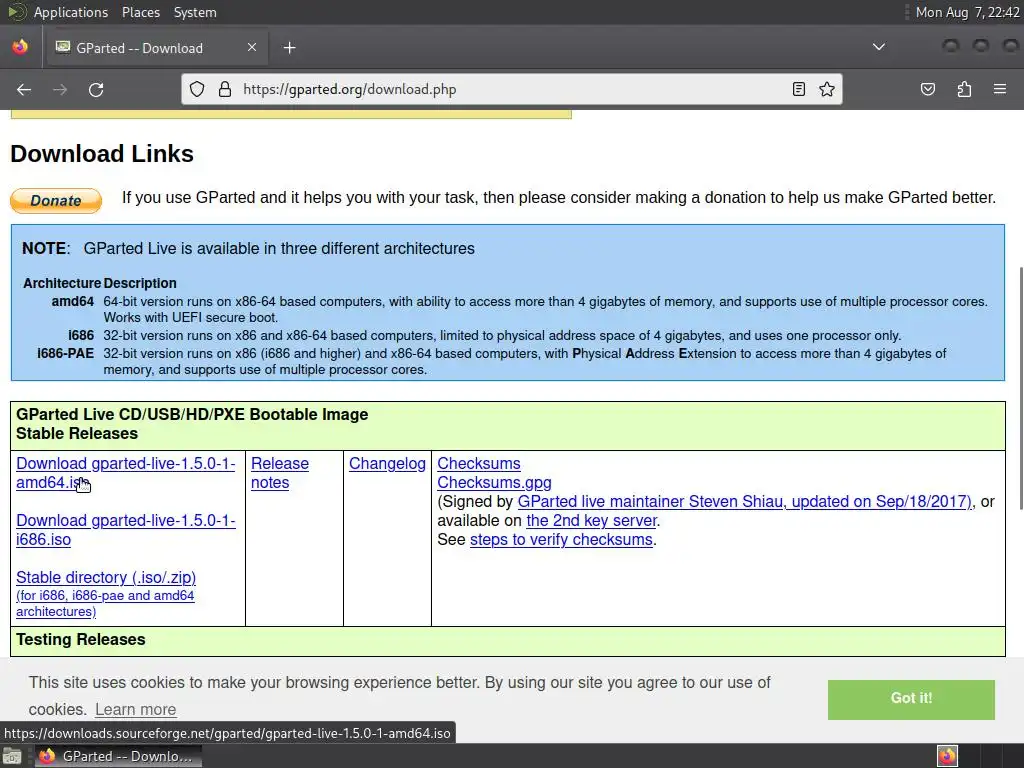Click the forward navigation arrow
The height and width of the screenshot is (768, 1024).
pyautogui.click(x=60, y=89)
